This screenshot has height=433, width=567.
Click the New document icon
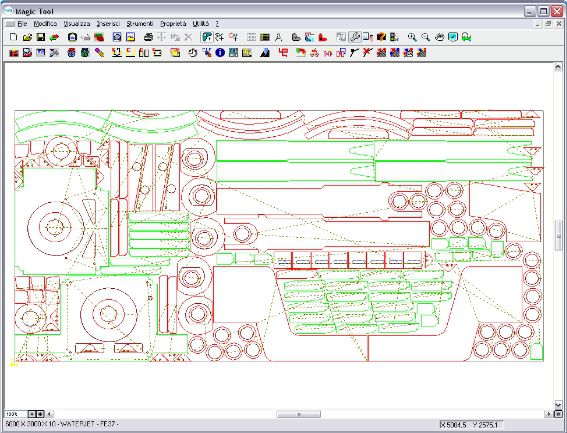(x=13, y=37)
